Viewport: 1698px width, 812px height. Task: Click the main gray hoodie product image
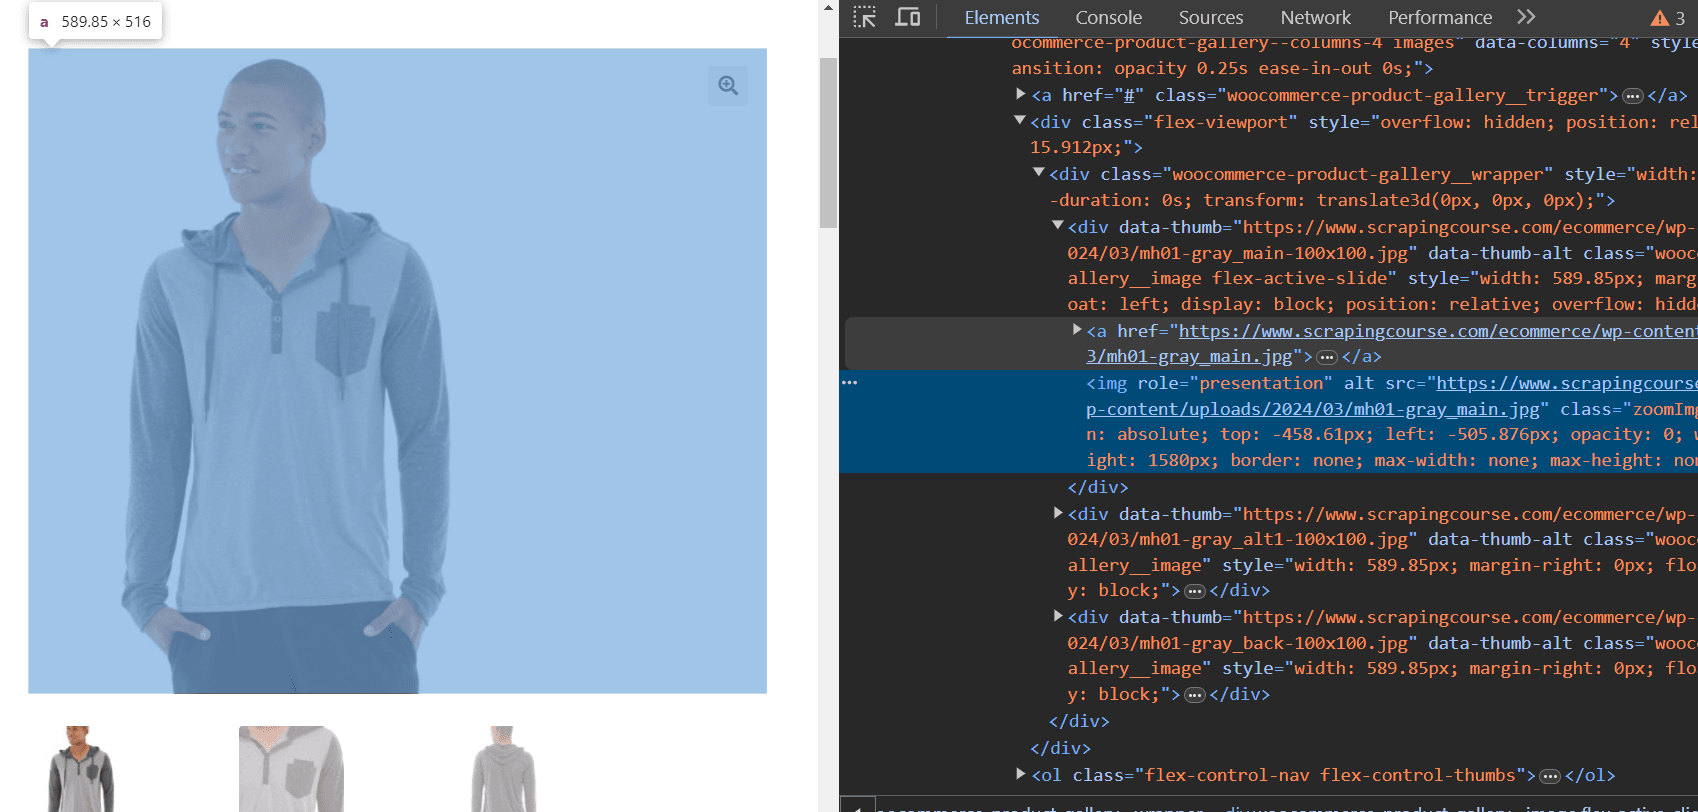tap(397, 371)
